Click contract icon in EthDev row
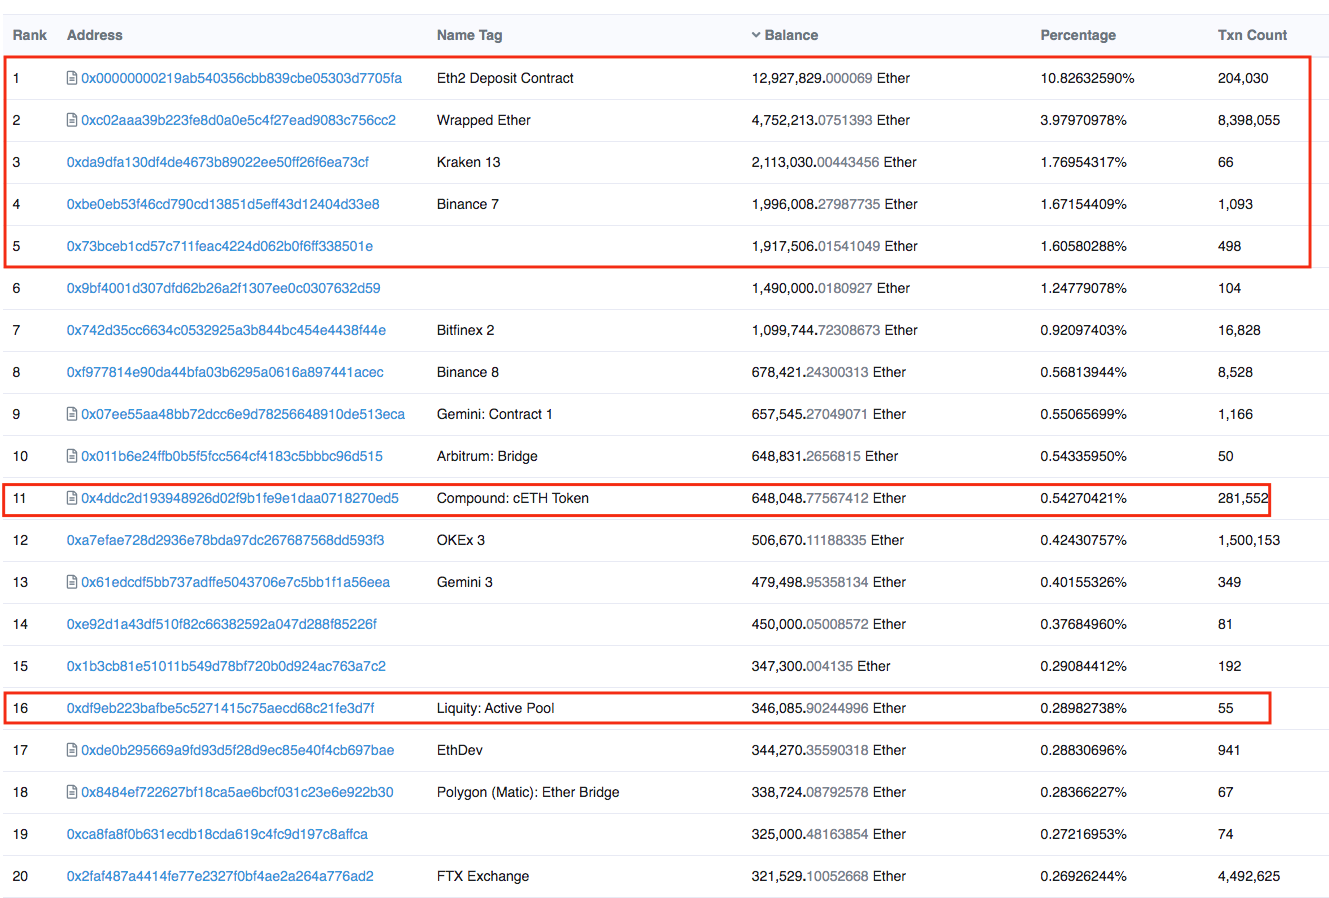 coord(72,750)
